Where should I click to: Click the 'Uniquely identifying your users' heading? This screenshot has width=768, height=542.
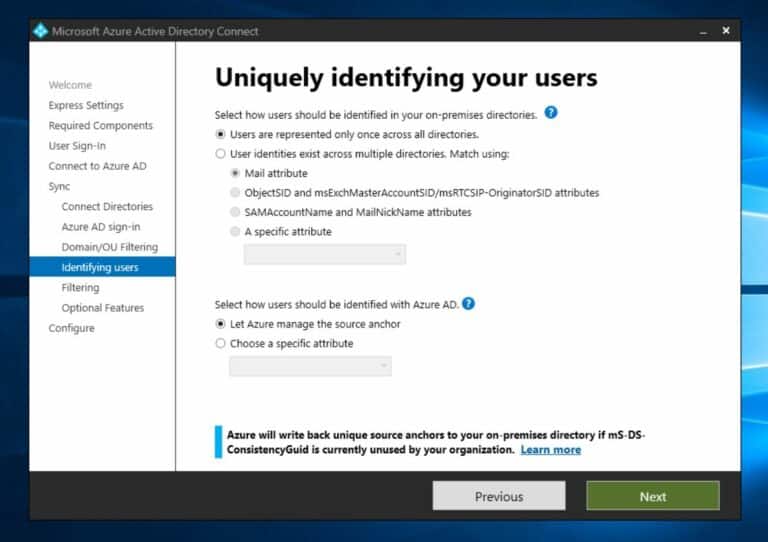pyautogui.click(x=406, y=78)
